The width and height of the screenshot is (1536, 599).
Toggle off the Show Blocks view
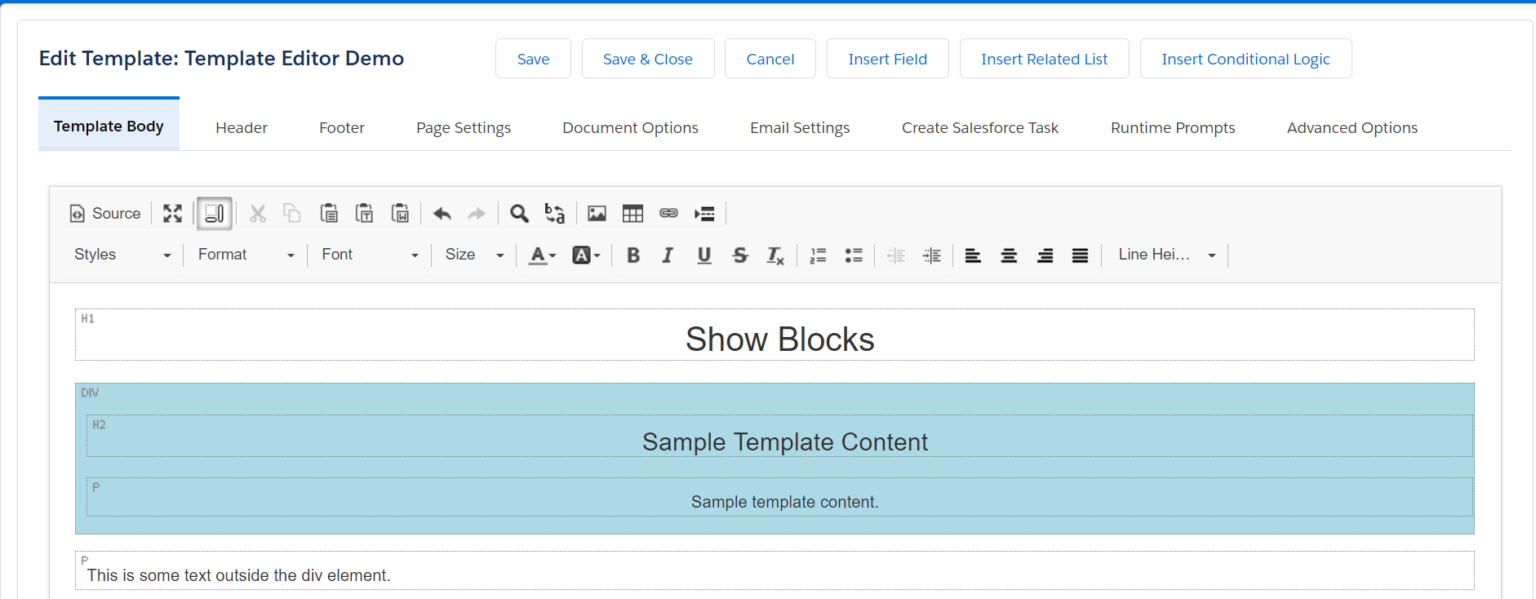214,213
